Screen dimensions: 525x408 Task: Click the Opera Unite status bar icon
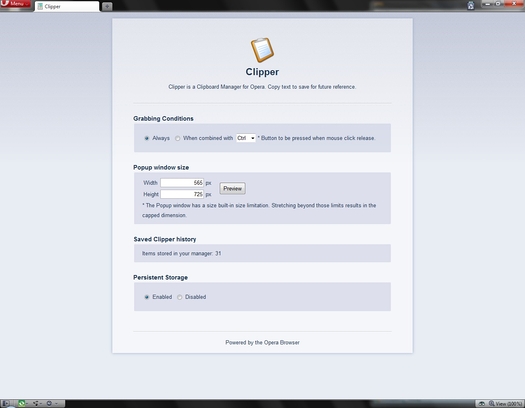click(x=35, y=403)
